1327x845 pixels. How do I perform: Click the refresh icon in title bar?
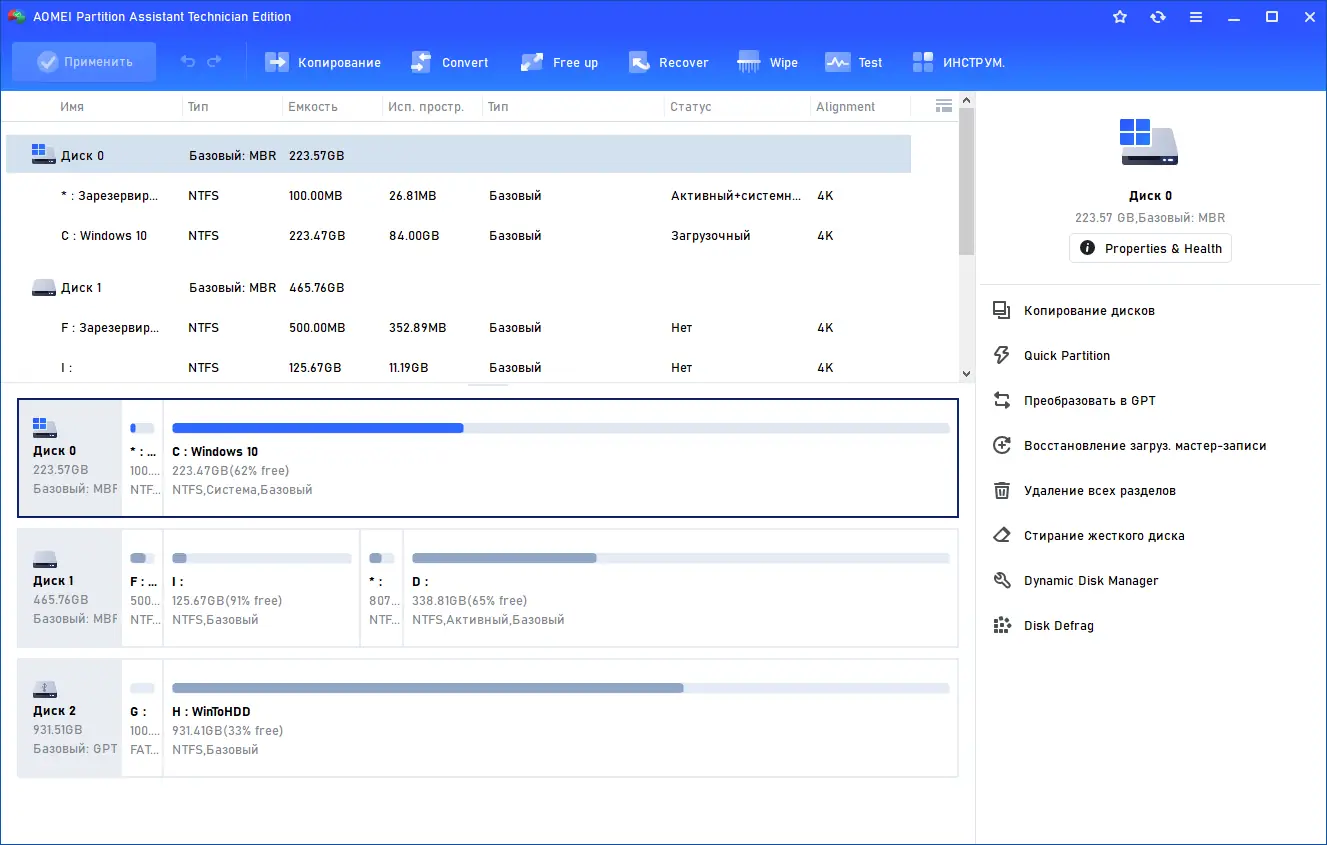(1158, 17)
